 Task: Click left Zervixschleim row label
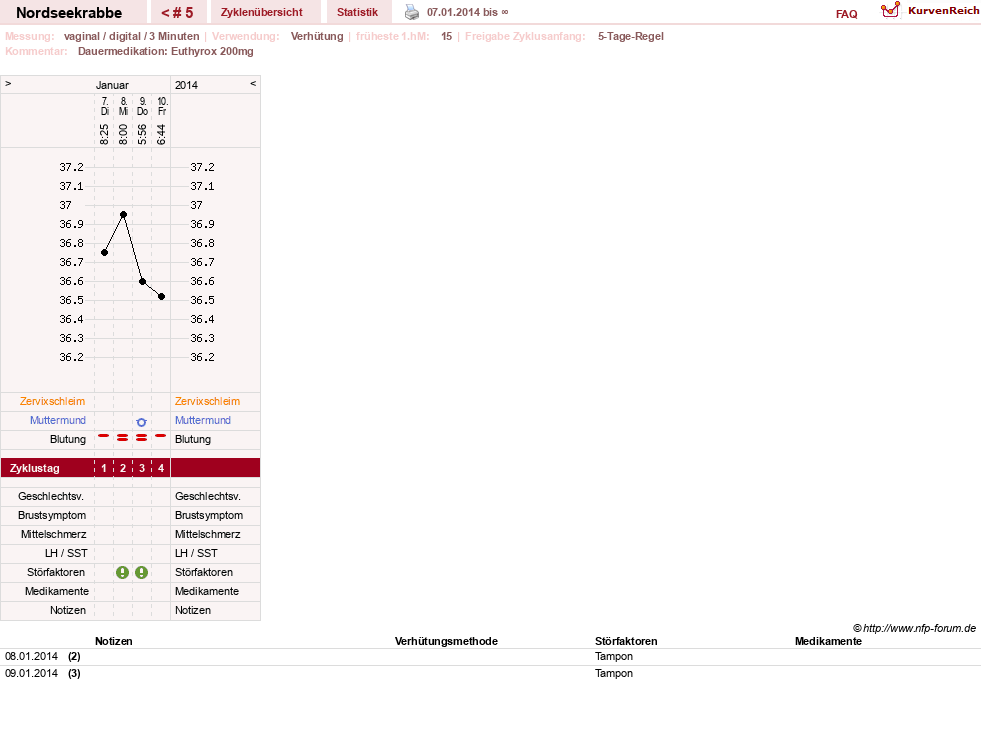coord(53,402)
